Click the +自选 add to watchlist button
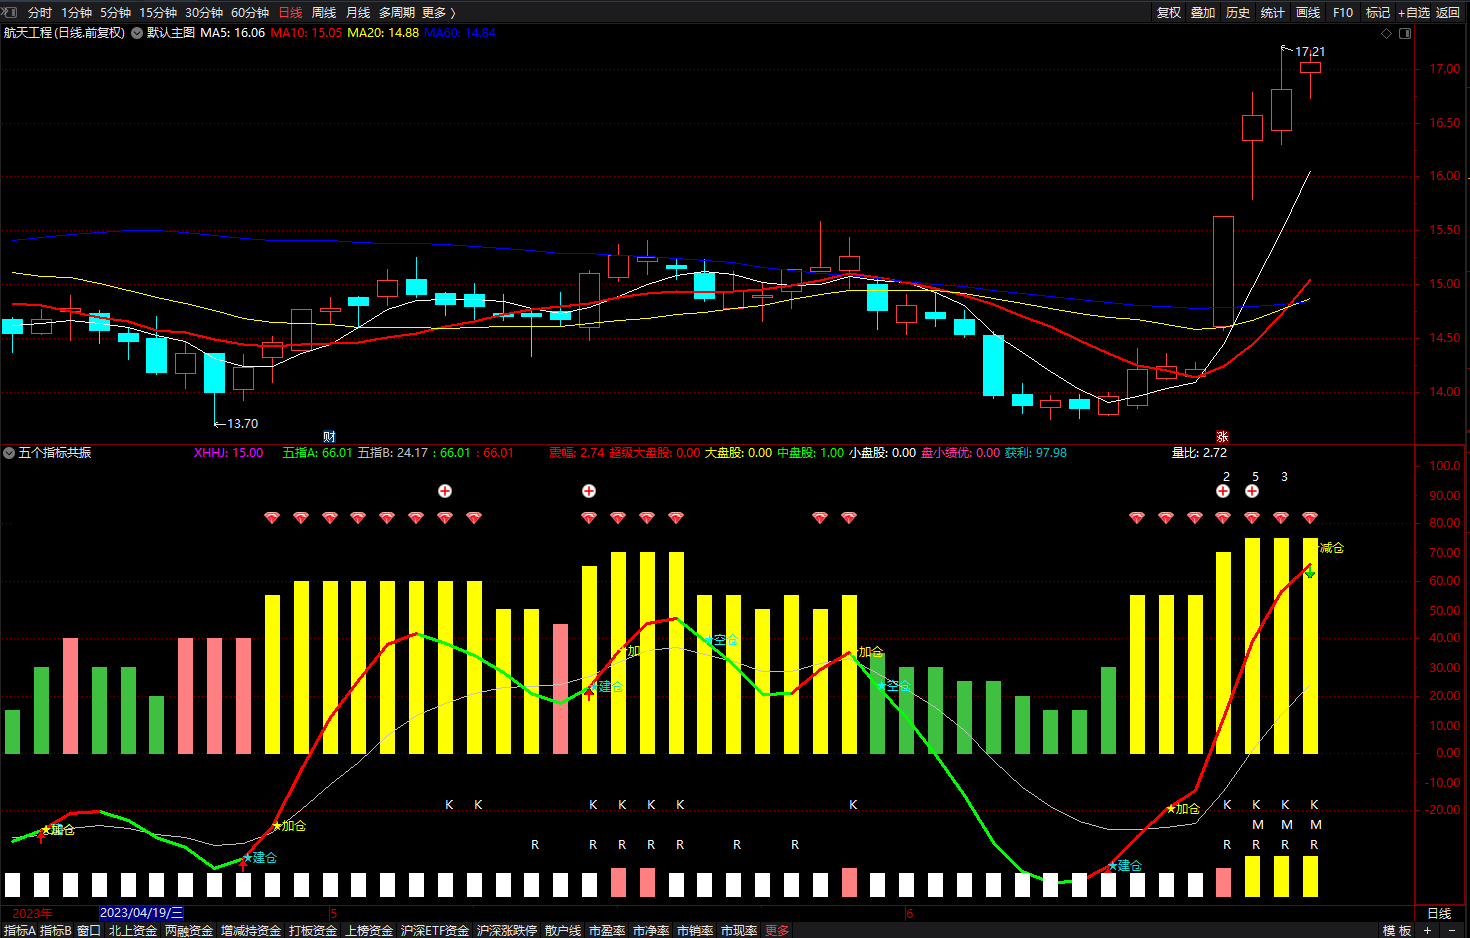 pos(1413,12)
